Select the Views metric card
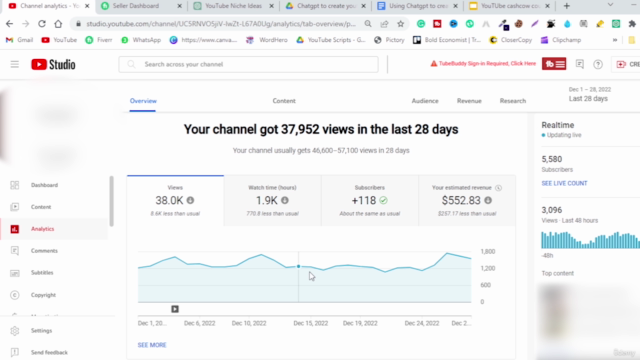Image resolution: width=640 pixels, height=360 pixels. click(175, 200)
